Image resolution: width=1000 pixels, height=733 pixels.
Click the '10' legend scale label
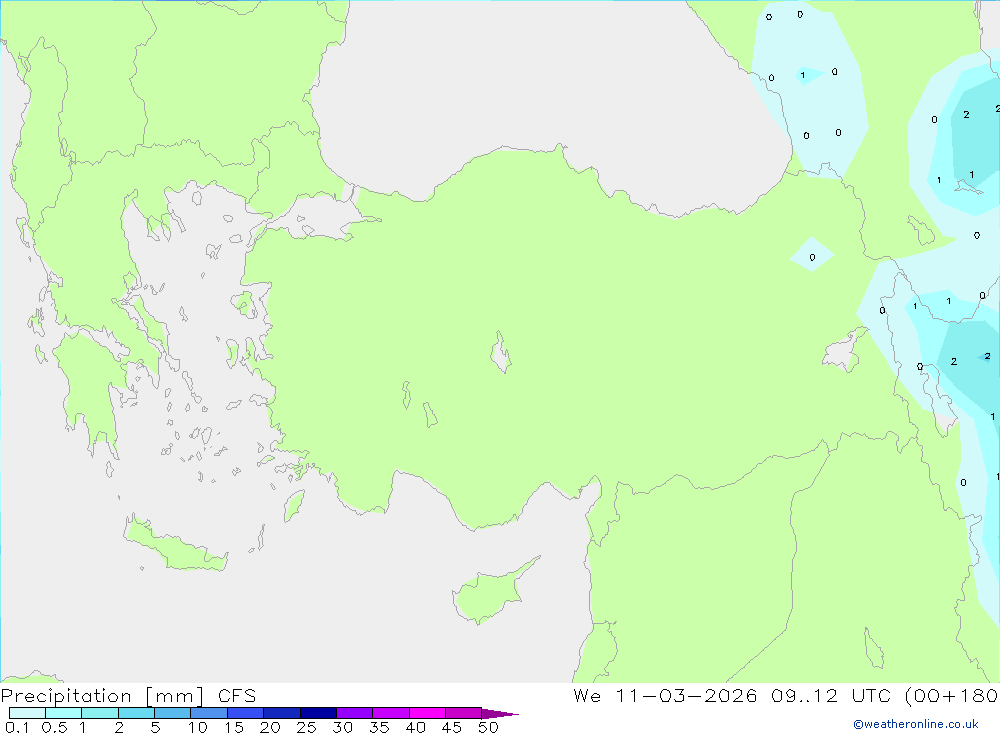[x=198, y=727]
